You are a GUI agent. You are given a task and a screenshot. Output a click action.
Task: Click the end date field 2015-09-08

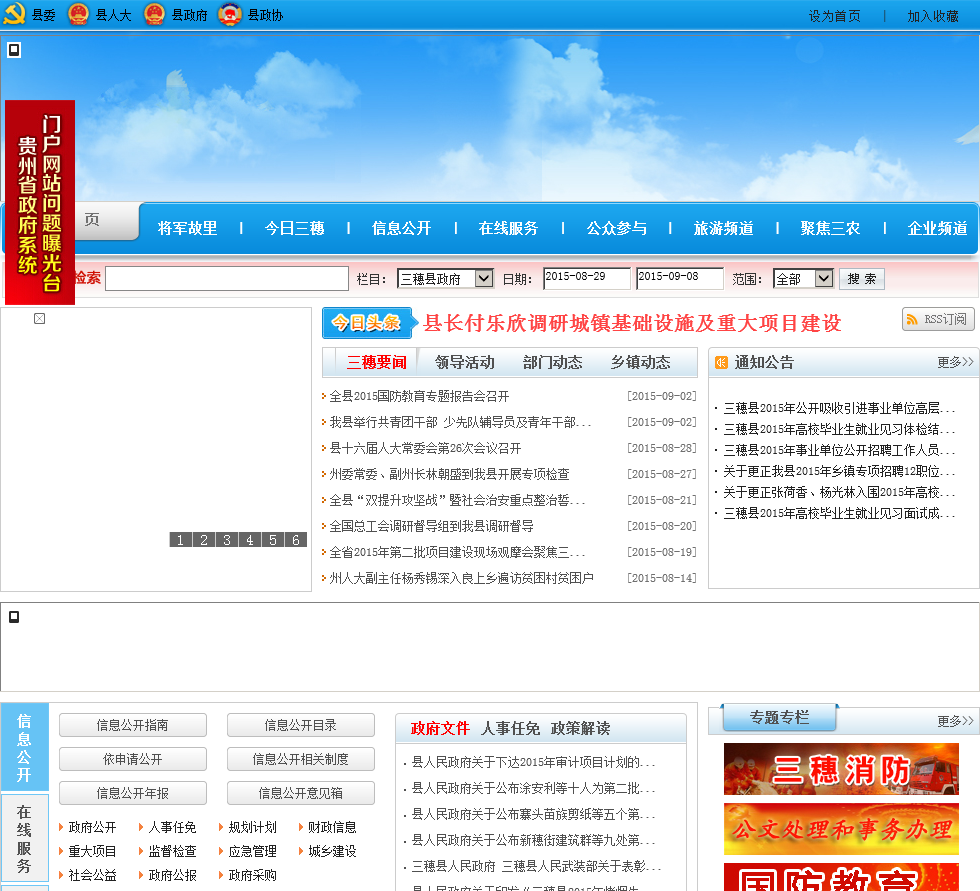point(680,278)
